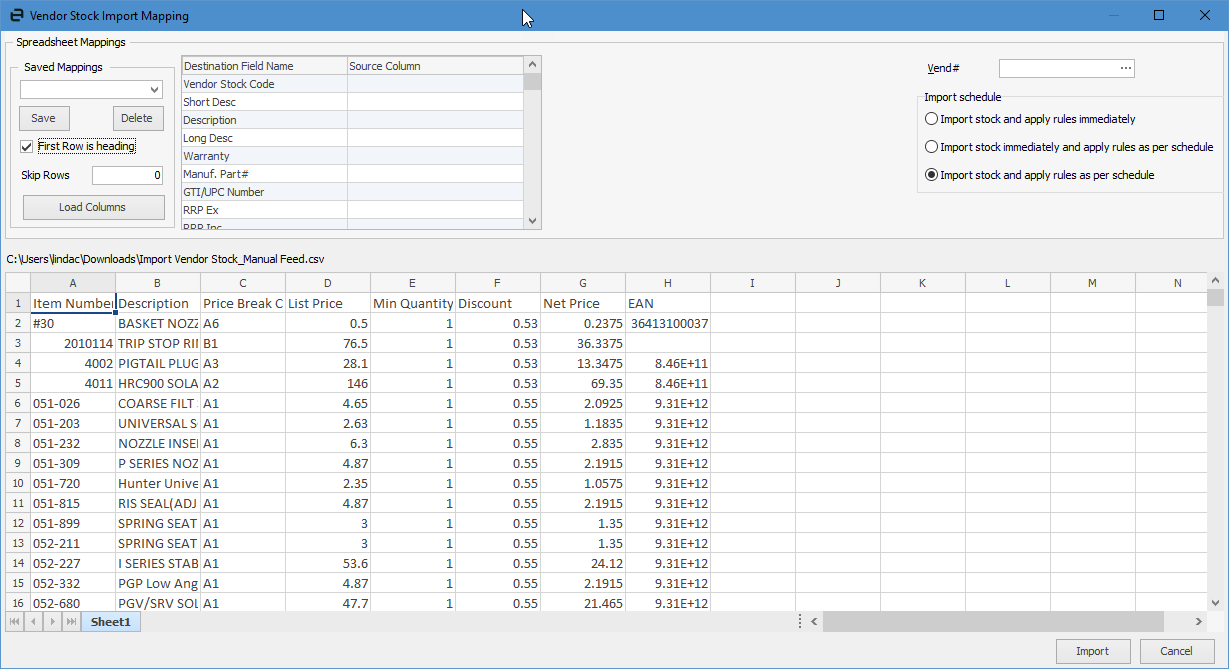Select the Sheet1 tab
Screen dimensions: 1229x669
tap(110, 622)
